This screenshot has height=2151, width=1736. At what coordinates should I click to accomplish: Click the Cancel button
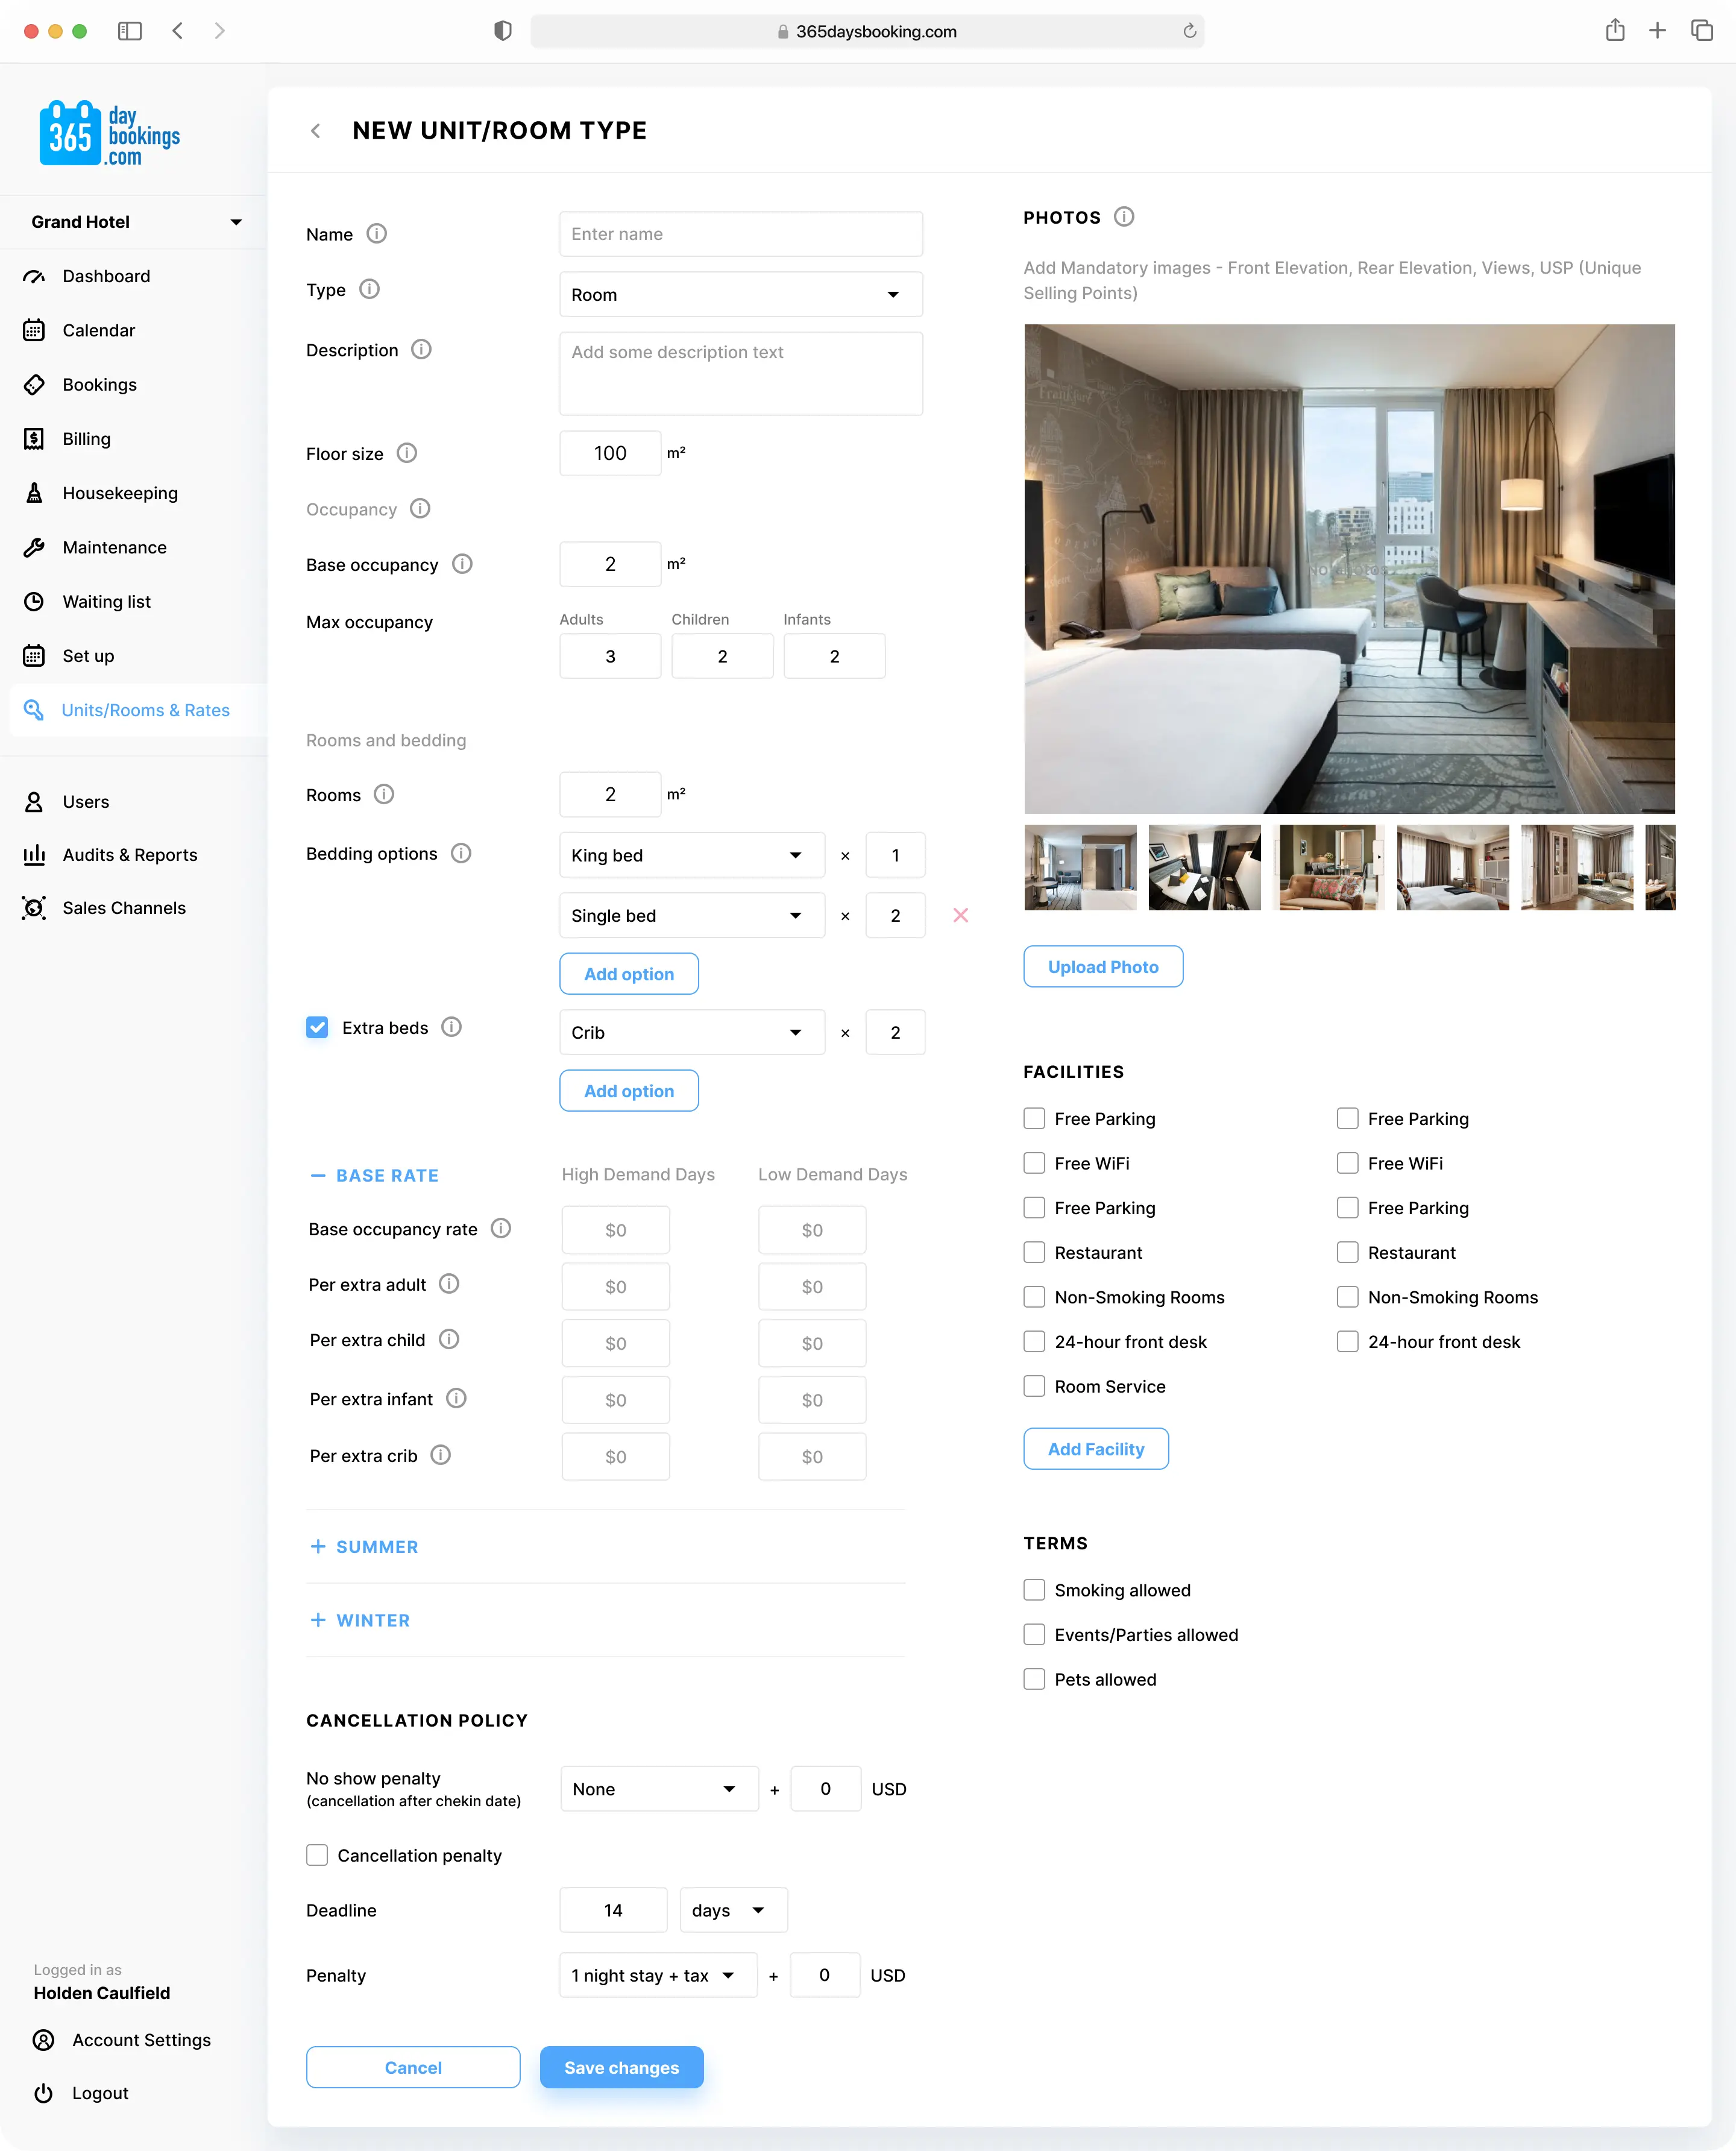(413, 2067)
